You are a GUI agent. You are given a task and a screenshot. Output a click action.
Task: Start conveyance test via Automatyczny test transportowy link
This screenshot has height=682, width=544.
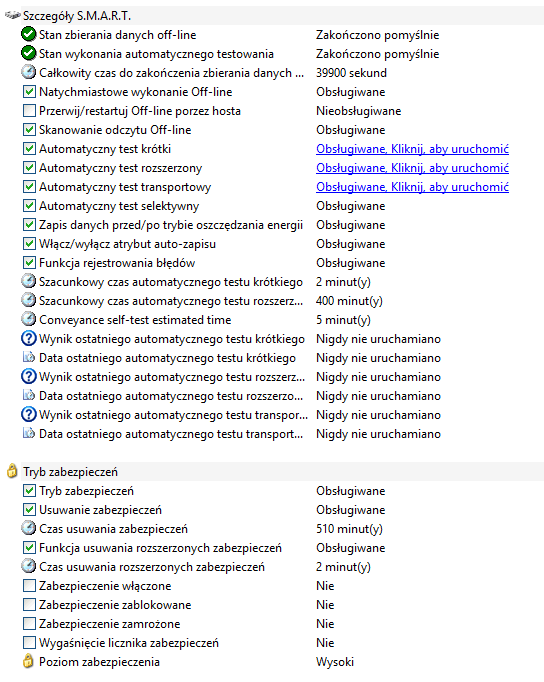point(412,187)
